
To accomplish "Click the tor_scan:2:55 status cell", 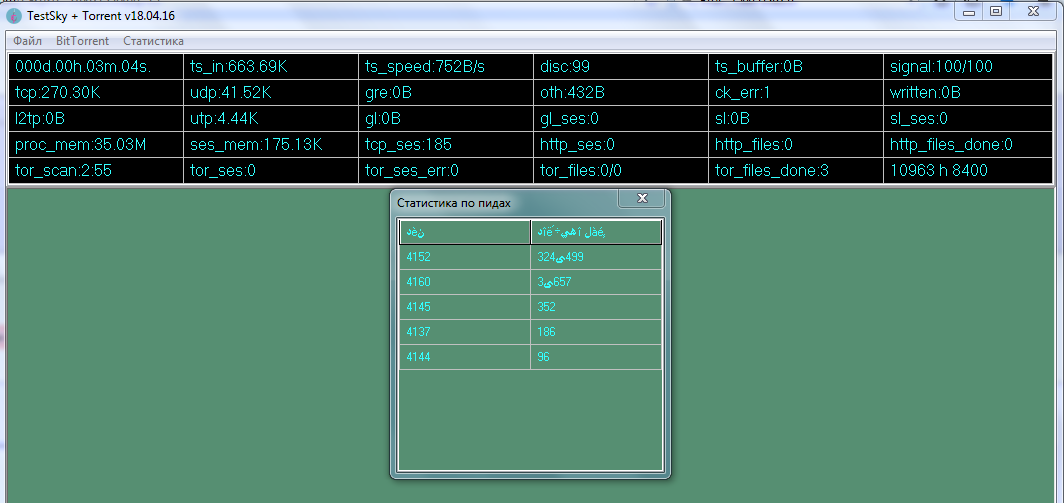I will [x=95, y=171].
